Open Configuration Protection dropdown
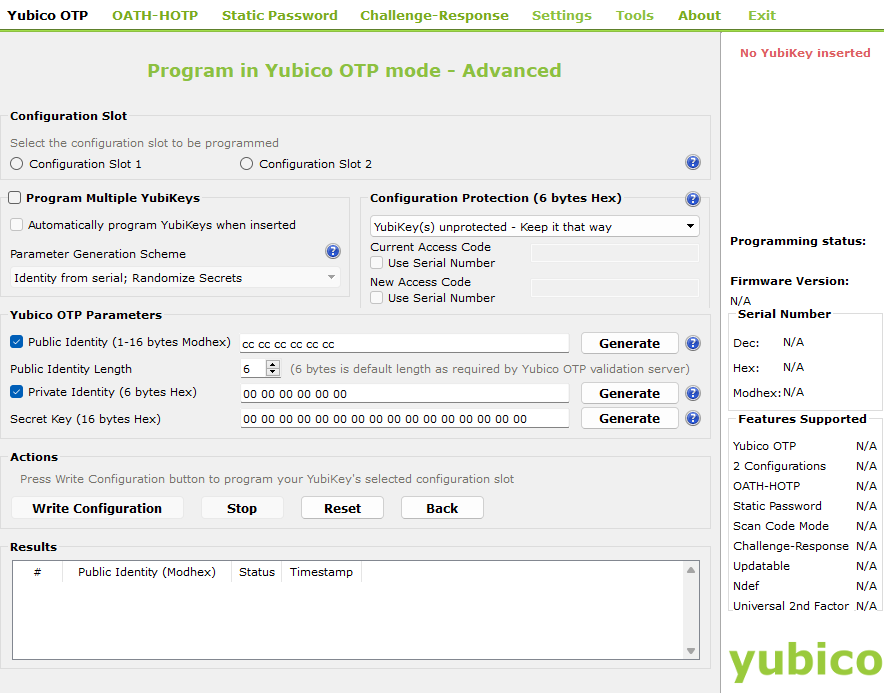The width and height of the screenshot is (884, 693). click(x=534, y=226)
